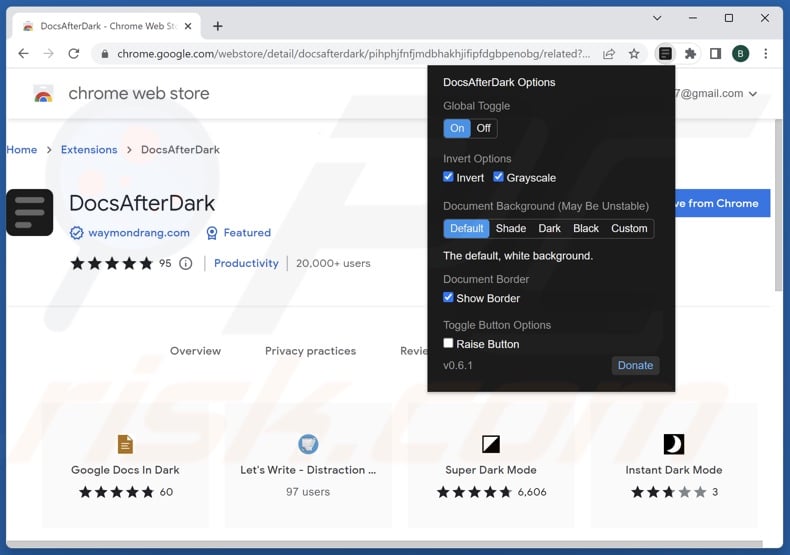Click 'Let's Write - Distraction' extension name

[308, 470]
